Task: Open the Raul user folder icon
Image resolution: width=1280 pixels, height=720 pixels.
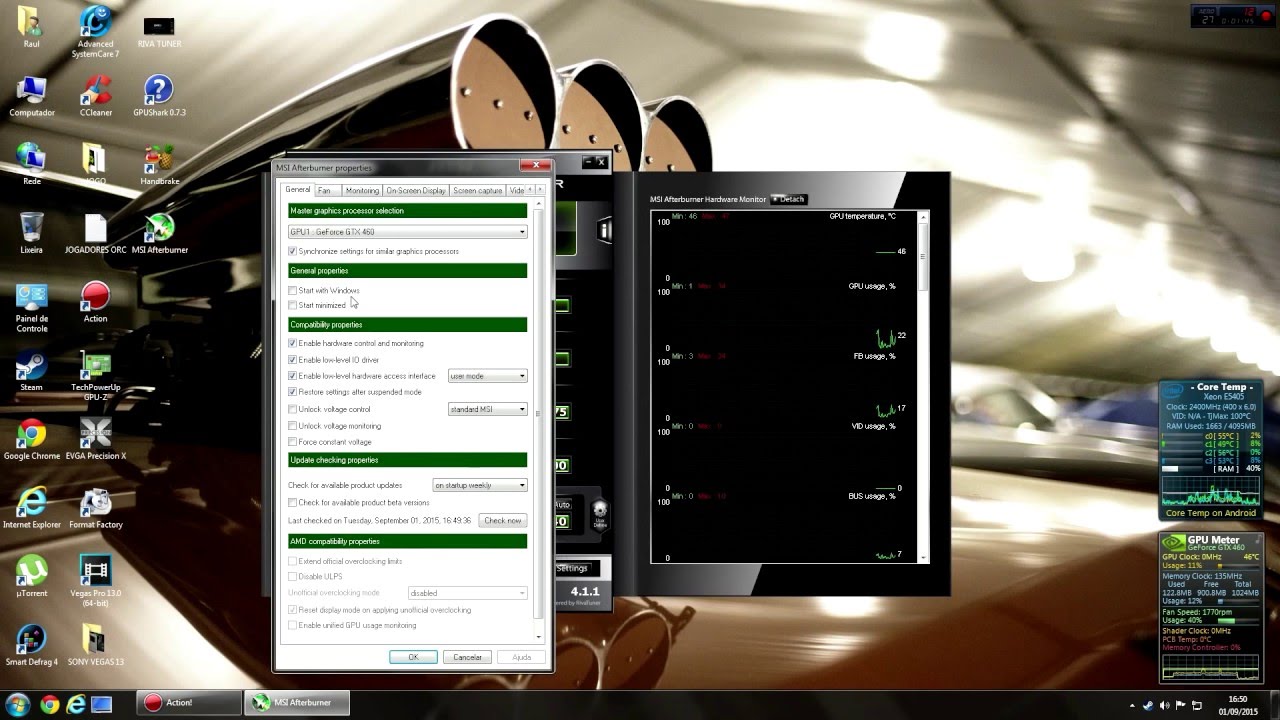Action: pos(31,26)
